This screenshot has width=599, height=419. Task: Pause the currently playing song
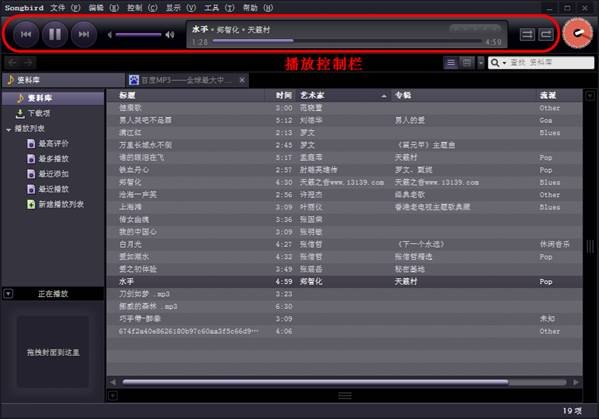click(55, 34)
